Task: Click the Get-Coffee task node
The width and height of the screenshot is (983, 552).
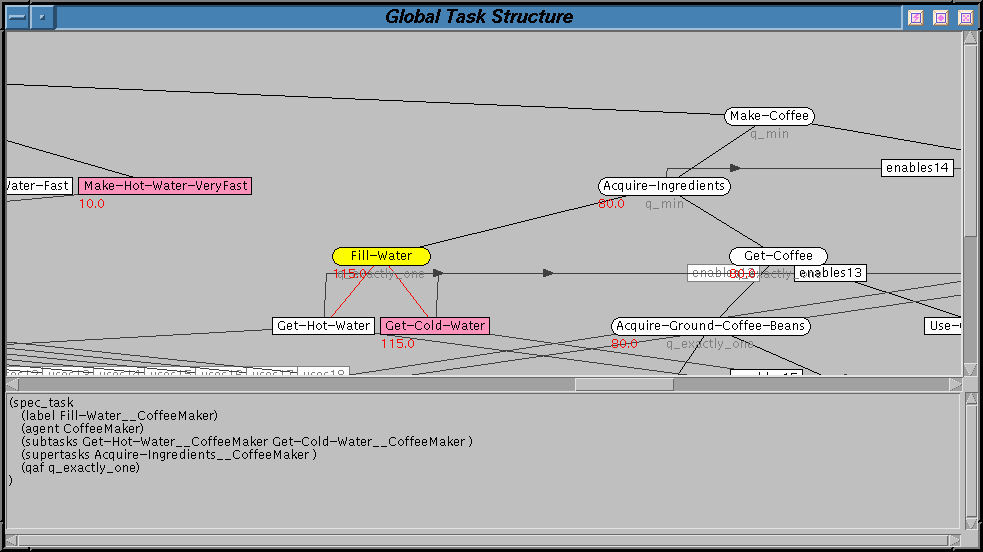Action: click(778, 256)
